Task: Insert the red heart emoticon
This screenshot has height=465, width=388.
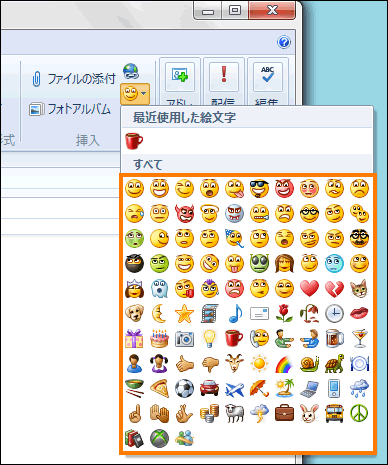Action: pos(309,288)
